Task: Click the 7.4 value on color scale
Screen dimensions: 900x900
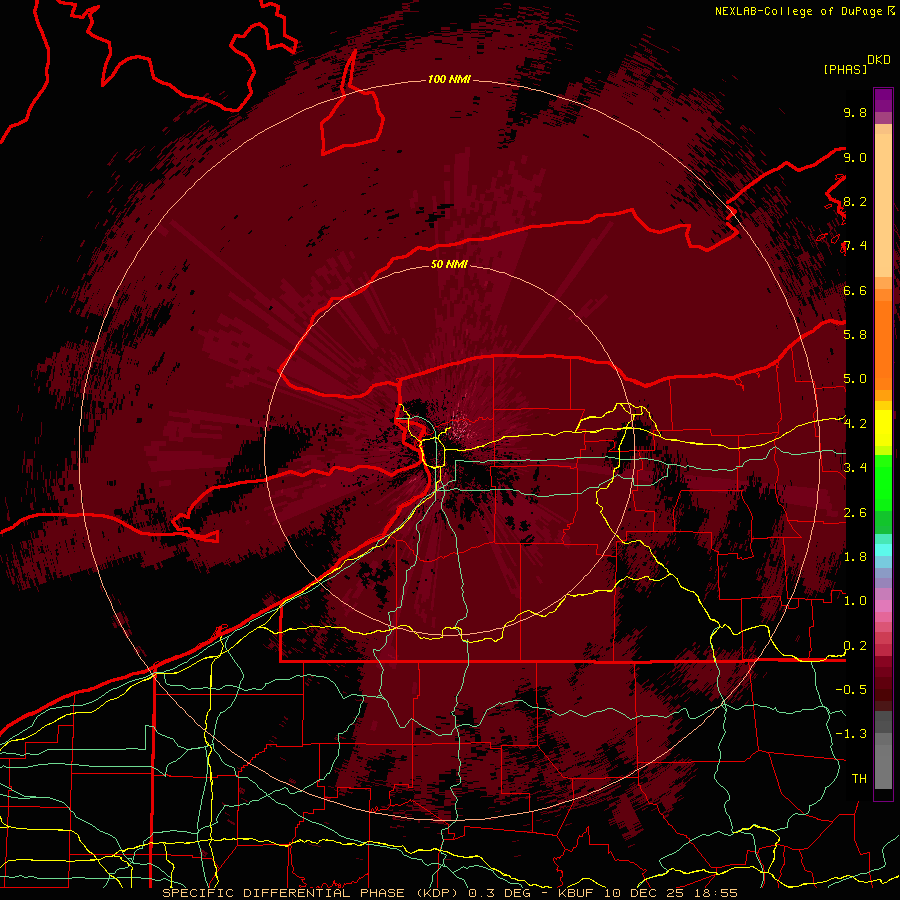Action: (x=855, y=246)
